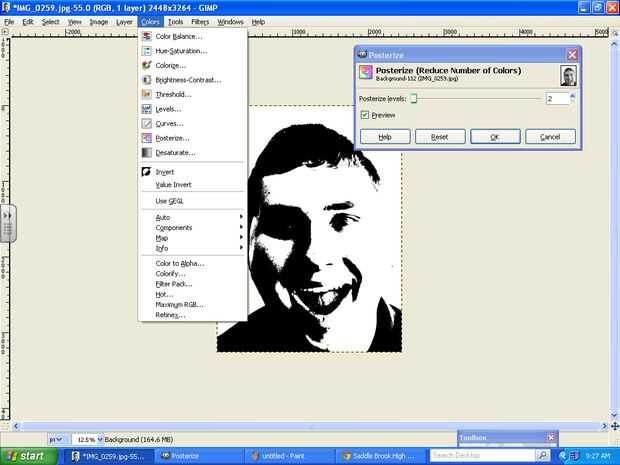This screenshot has width=620, height=465.
Task: Open the Help menu in menu bar
Action: [258, 22]
